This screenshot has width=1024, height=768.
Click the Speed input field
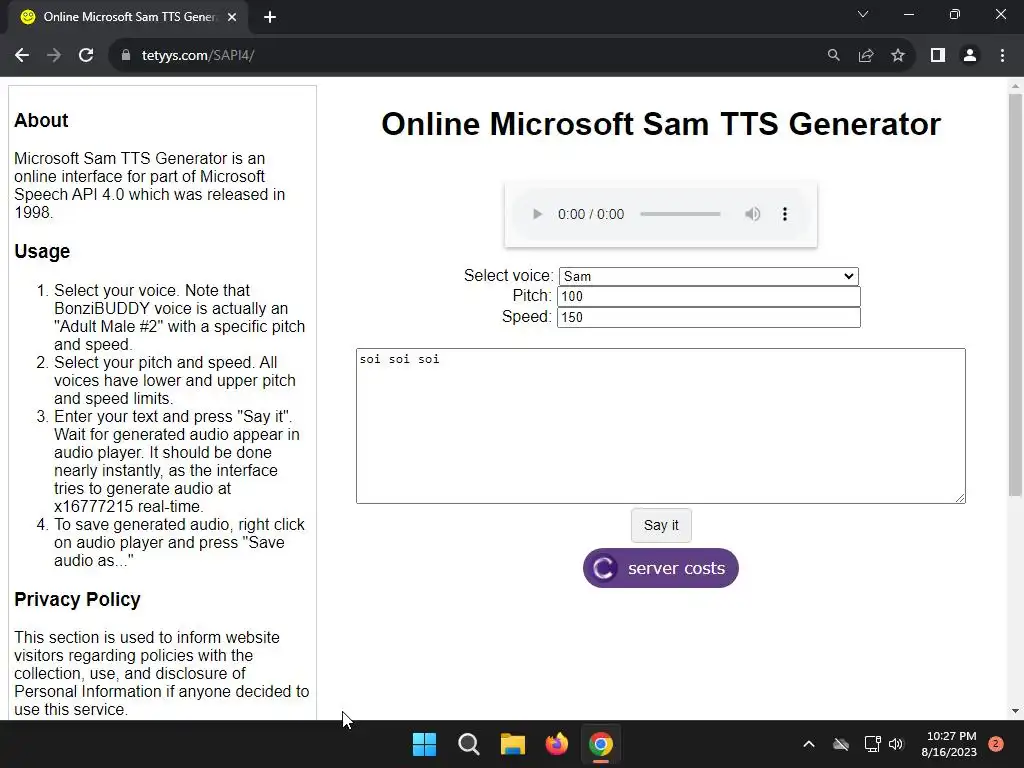point(709,317)
